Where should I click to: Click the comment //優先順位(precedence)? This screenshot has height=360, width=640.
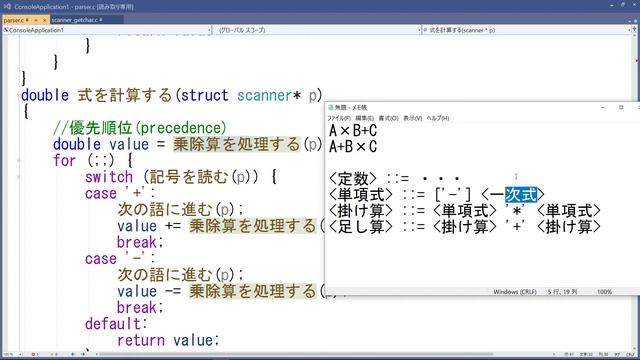140,128
